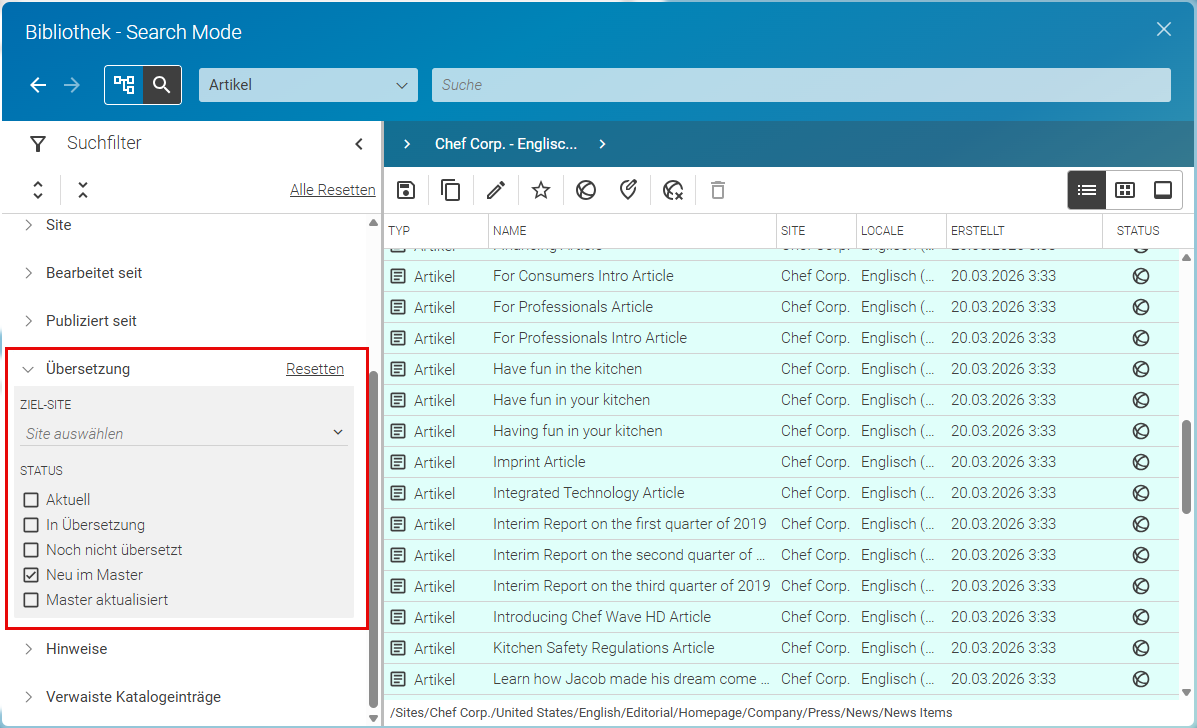This screenshot has height=728, width=1197.
Task: Click the bookmark star icon in toolbar
Action: pyautogui.click(x=541, y=190)
